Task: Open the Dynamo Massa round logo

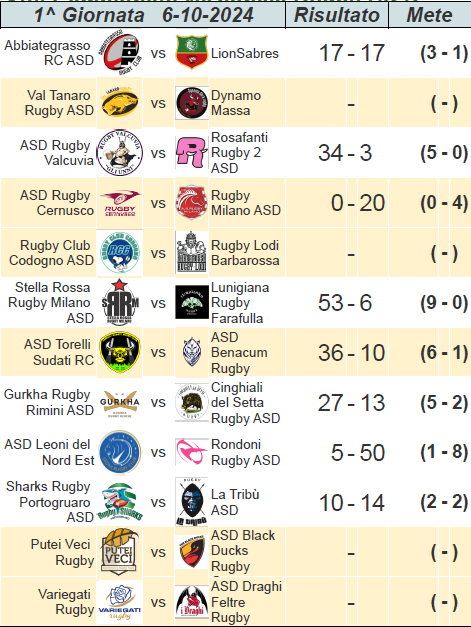Action: pos(192,103)
